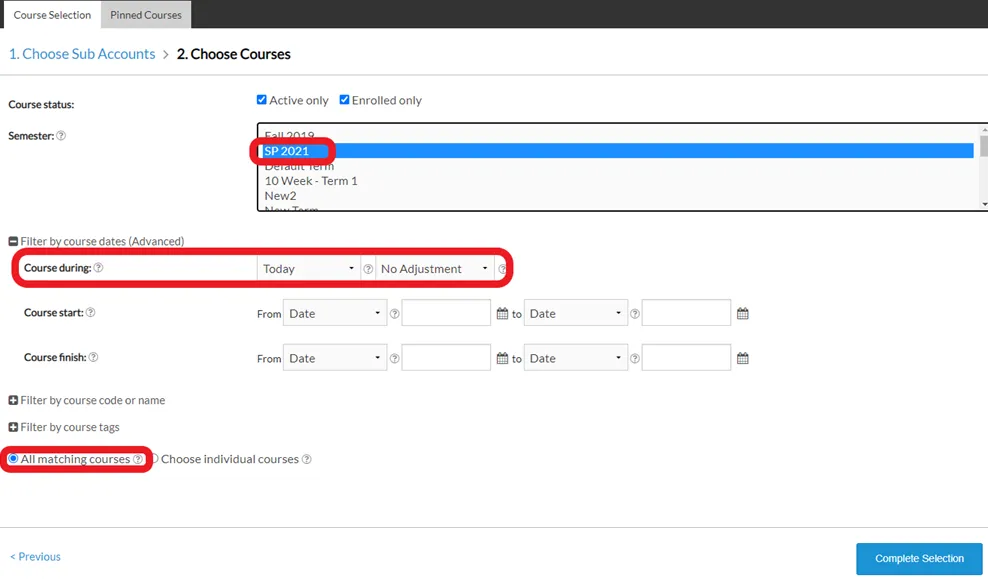This screenshot has width=988, height=579.
Task: Select New2 in the Semester list
Action: coord(616,196)
